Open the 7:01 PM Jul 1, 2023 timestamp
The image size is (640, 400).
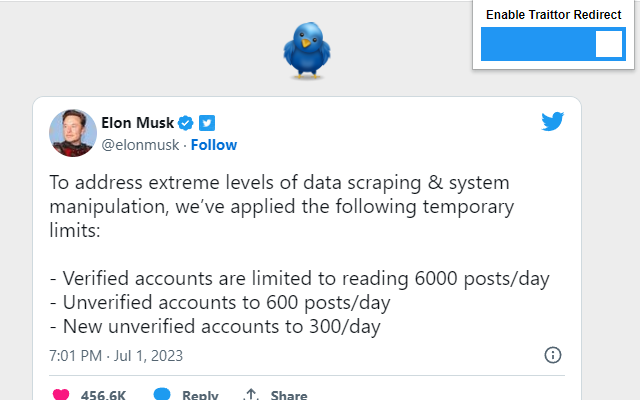tap(115, 355)
